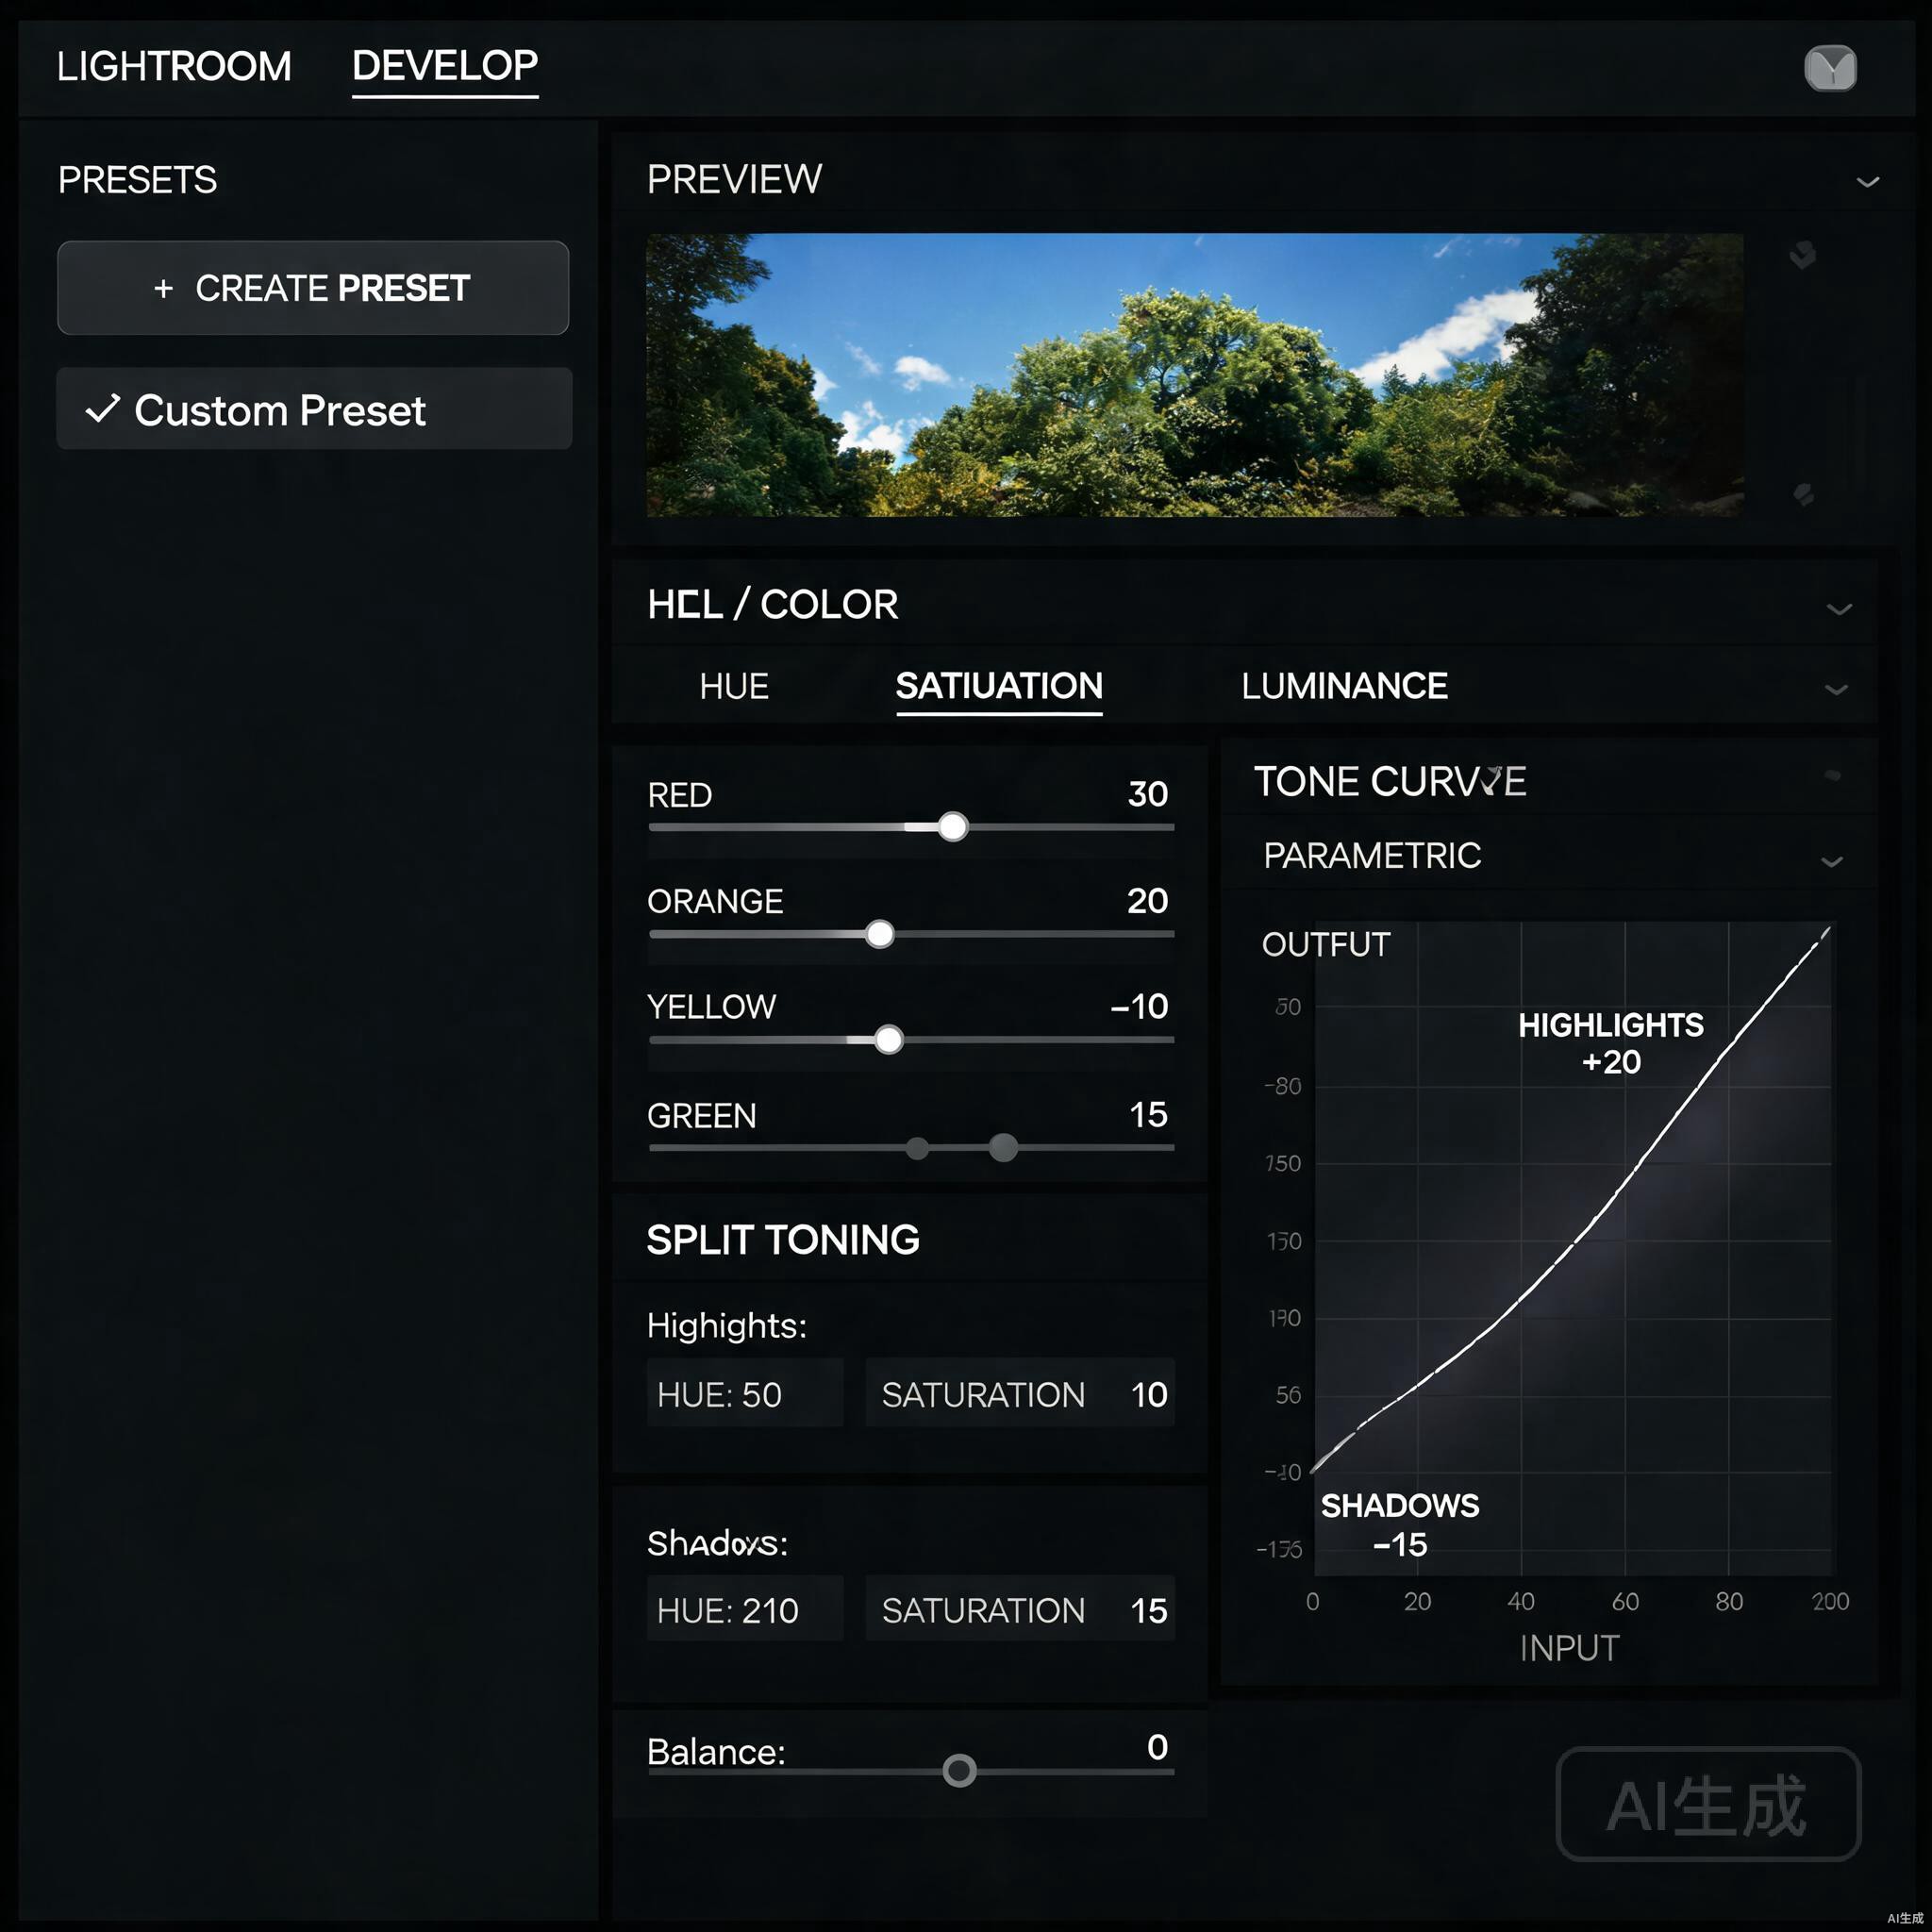Click the upper icon right of preview image
The height and width of the screenshot is (1932, 1932).
[x=1802, y=255]
